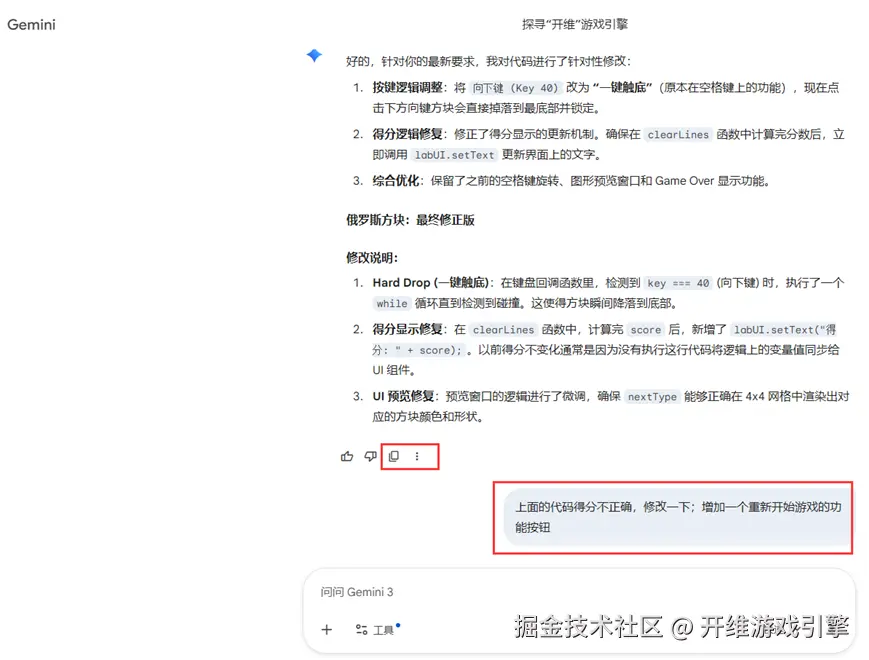Image resolution: width=869 pixels, height=660 pixels.
Task: Click the clearLines code chip
Action: [677, 134]
